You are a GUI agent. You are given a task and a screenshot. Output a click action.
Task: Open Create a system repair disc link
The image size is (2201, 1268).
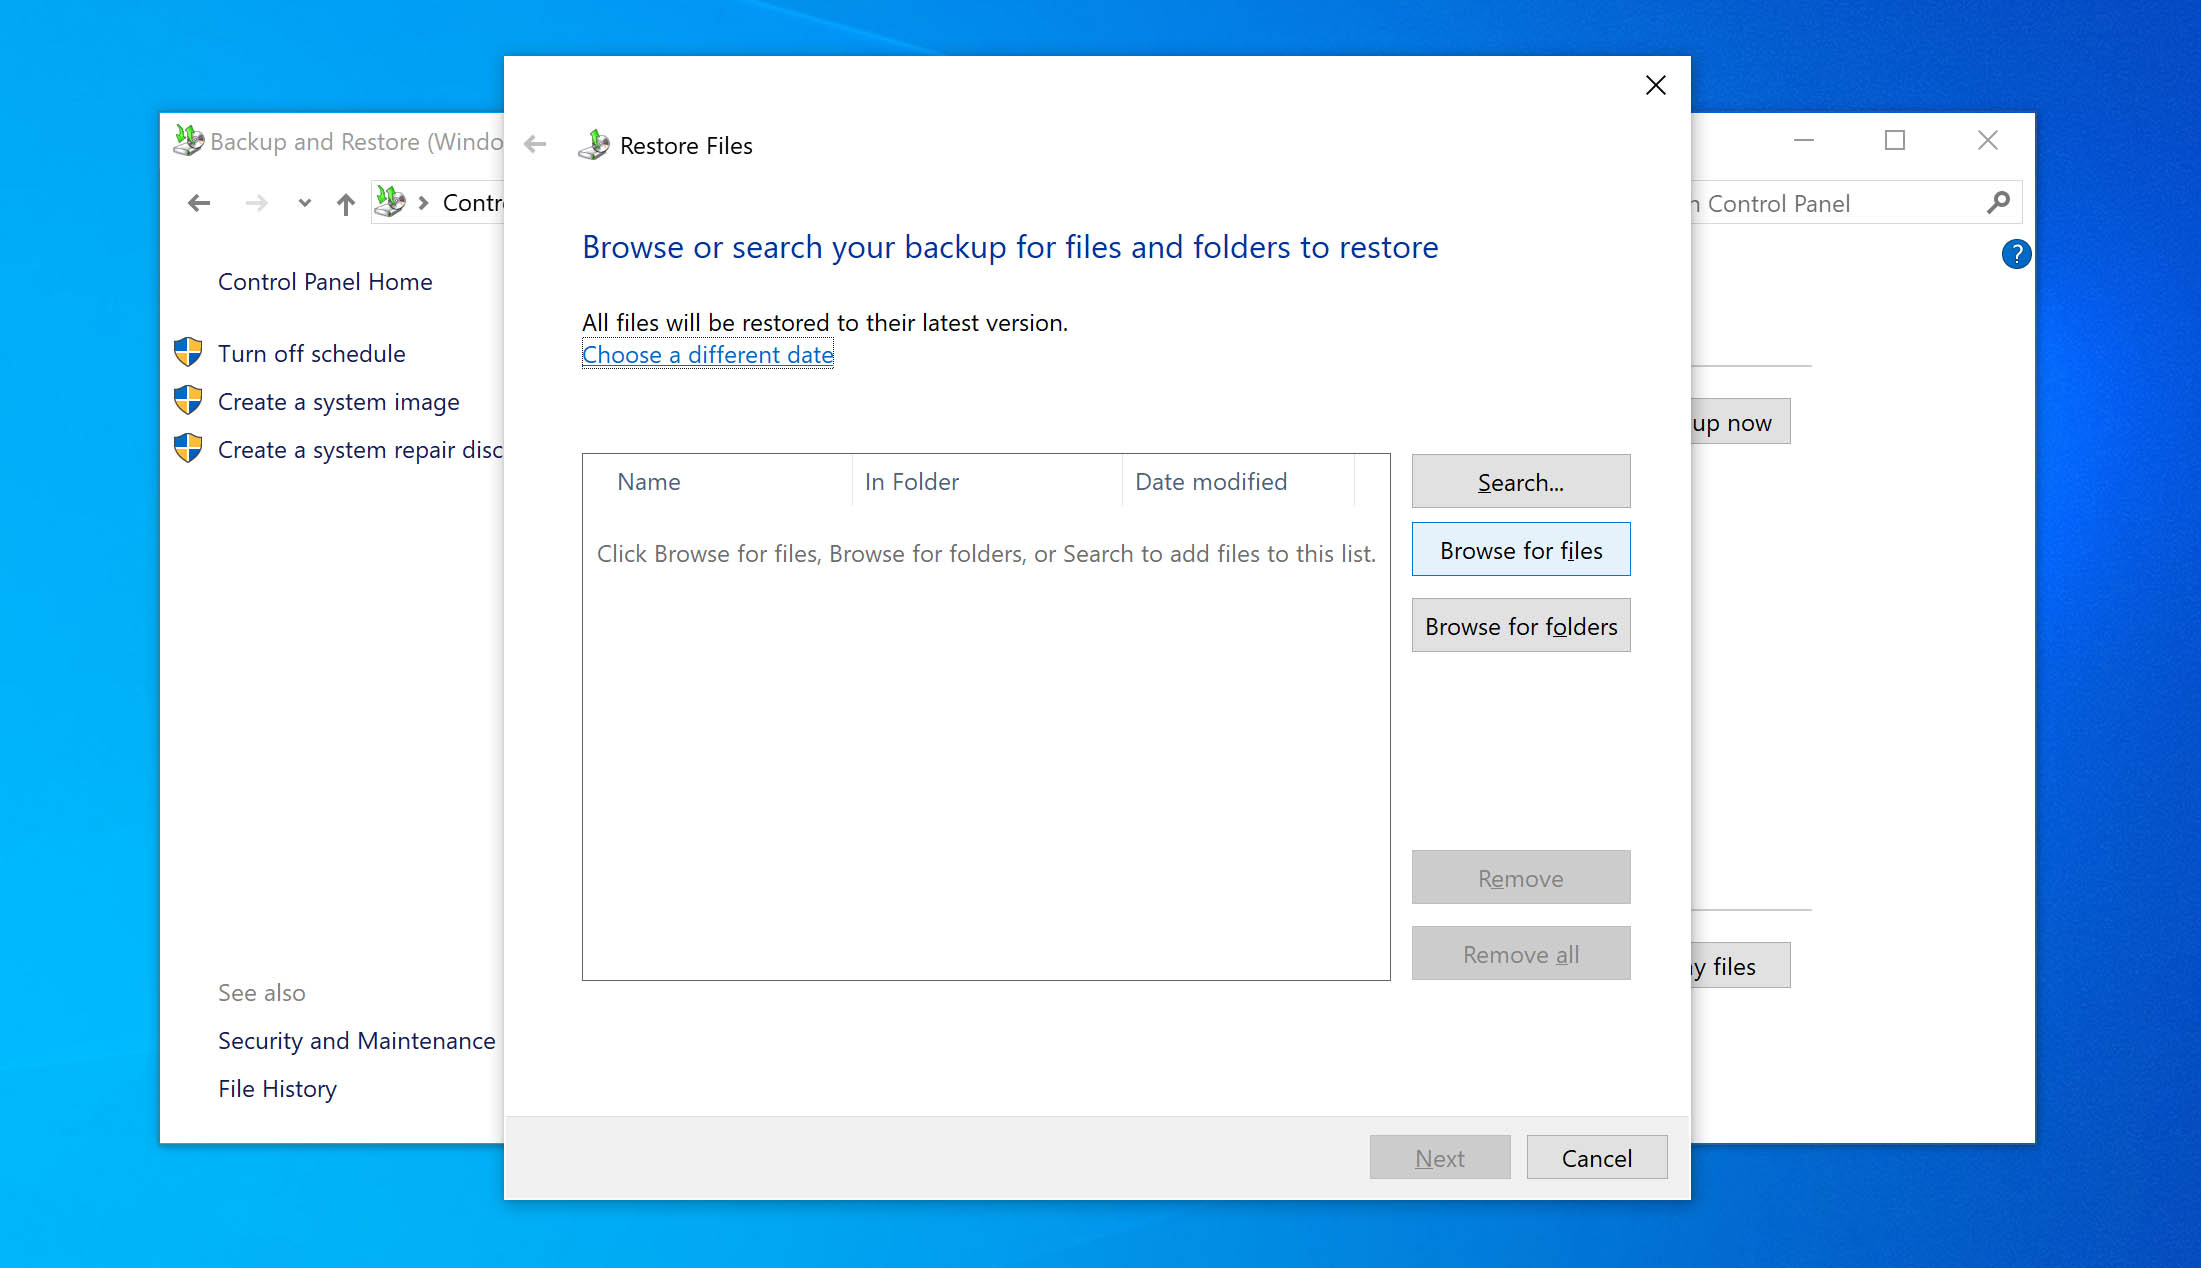click(360, 450)
